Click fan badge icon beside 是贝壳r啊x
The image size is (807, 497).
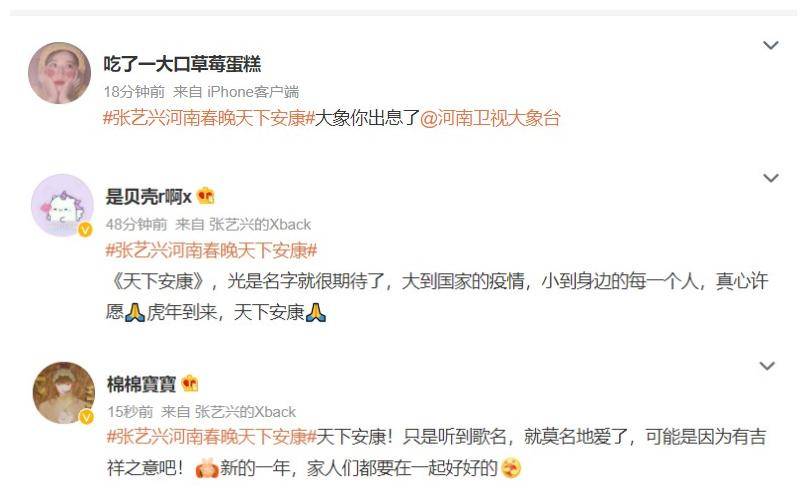[205, 196]
